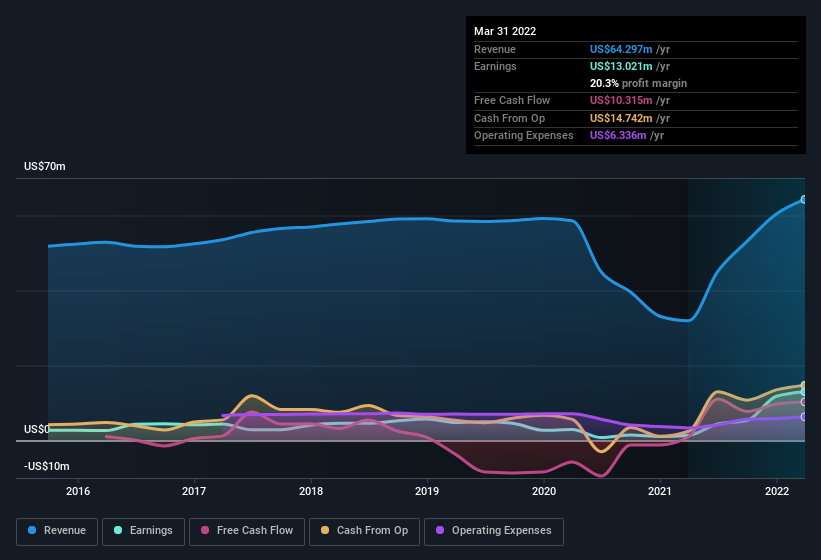Click the blue Revenue legend dot
Screen dimensions: 821x560
pyautogui.click(x=32, y=530)
